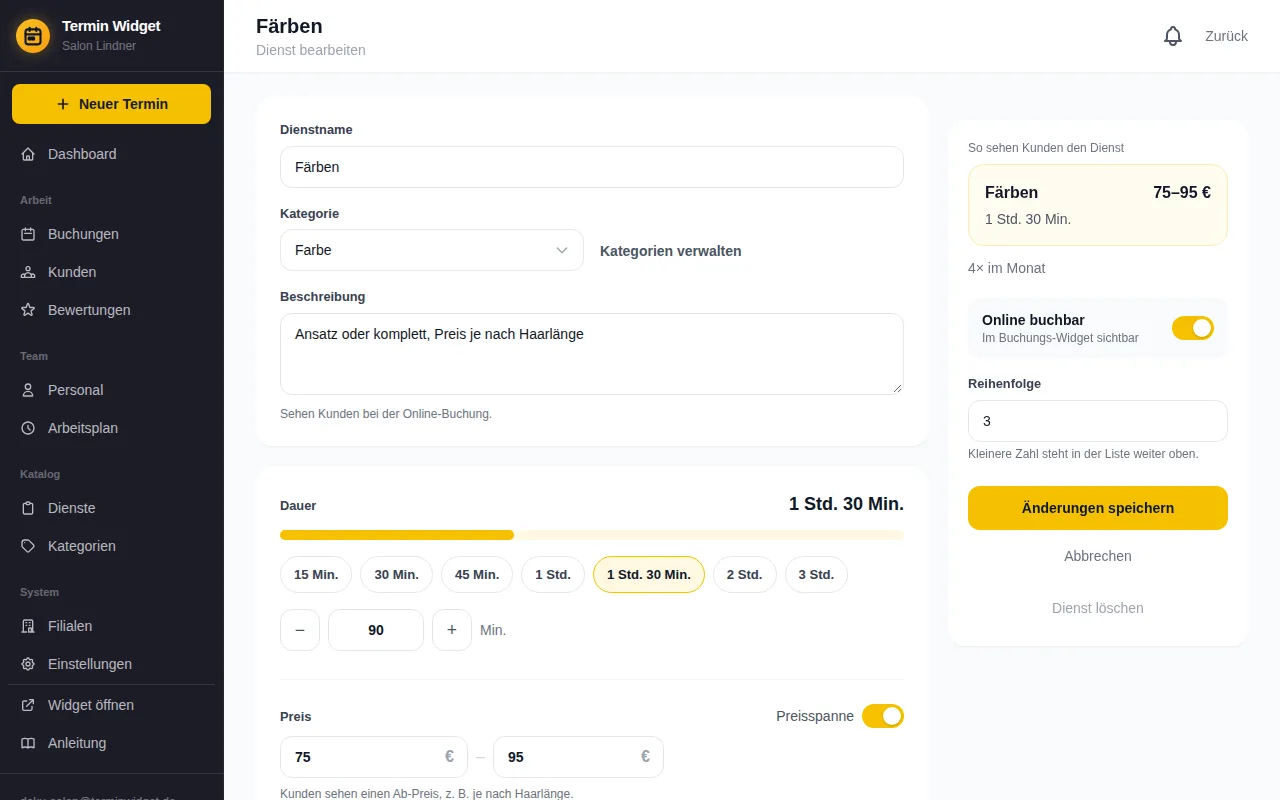1280x800 pixels.
Task: Open Kategorien verwalten link
Action: [x=671, y=251]
